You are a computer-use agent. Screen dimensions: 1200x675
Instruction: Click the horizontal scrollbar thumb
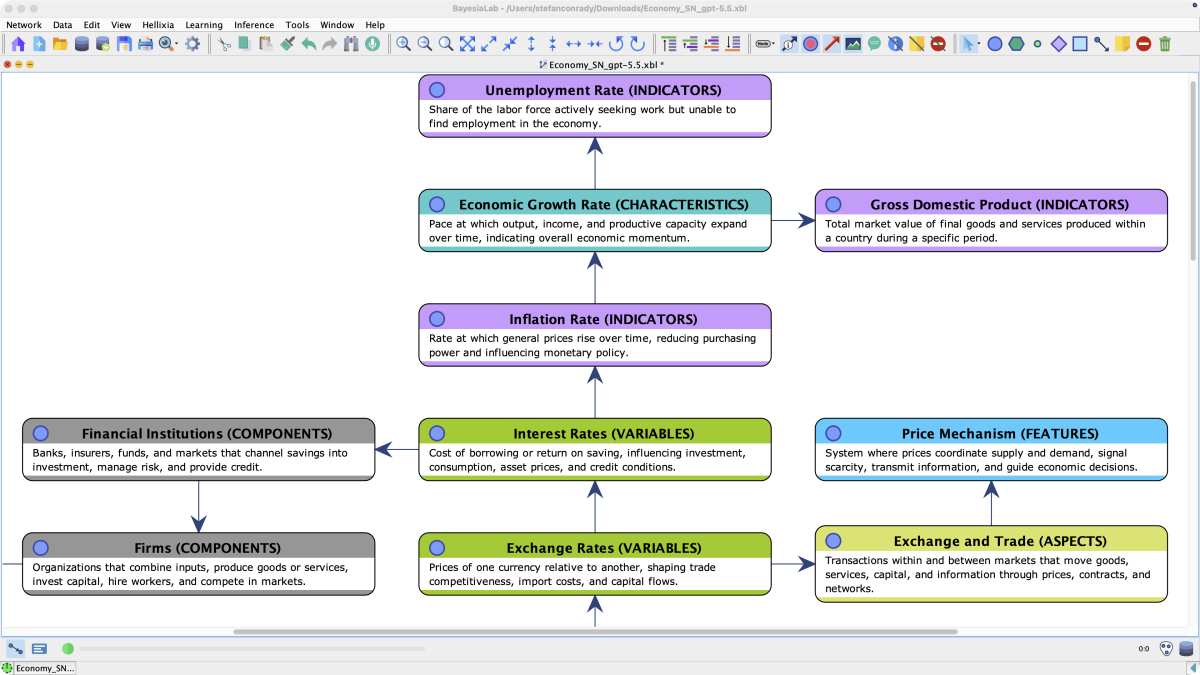595,632
